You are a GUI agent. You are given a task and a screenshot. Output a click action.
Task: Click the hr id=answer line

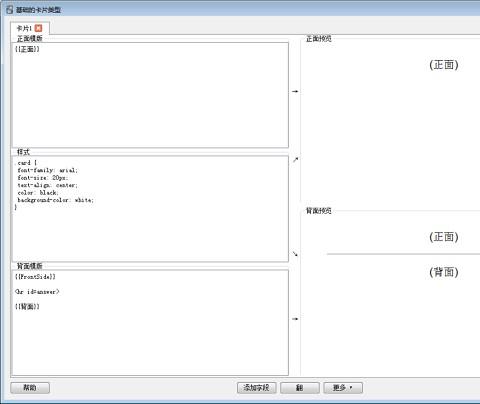pos(37,292)
